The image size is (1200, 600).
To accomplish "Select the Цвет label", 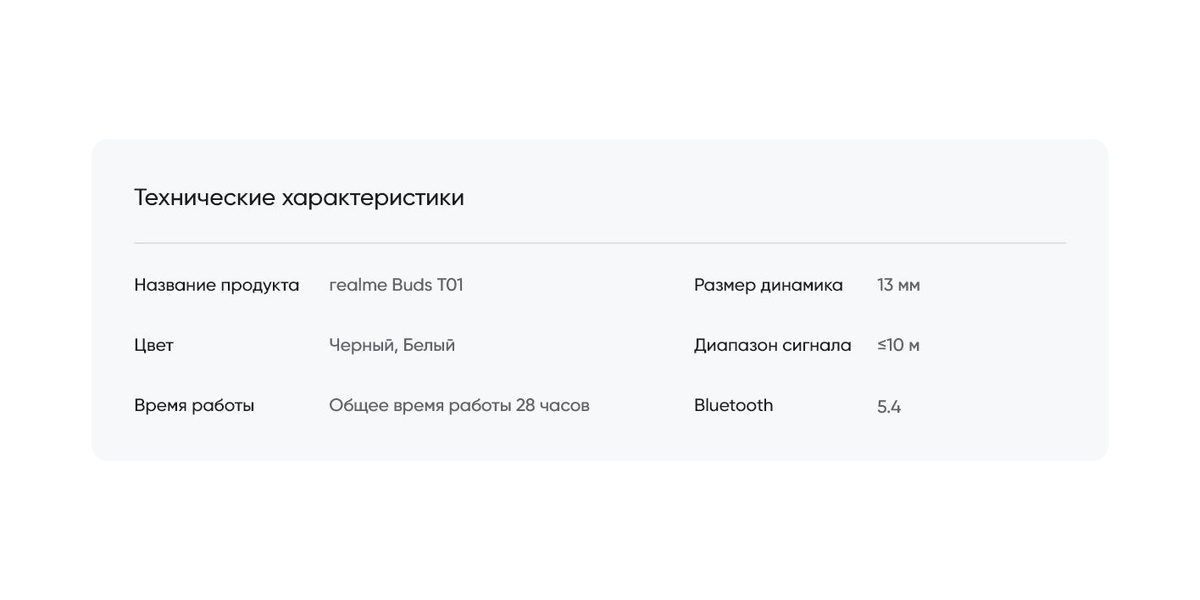I will tap(153, 345).
